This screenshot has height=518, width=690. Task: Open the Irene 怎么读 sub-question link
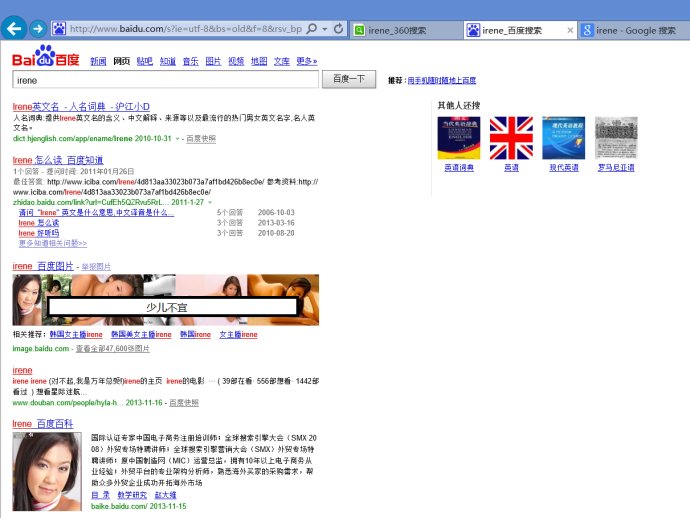point(39,223)
